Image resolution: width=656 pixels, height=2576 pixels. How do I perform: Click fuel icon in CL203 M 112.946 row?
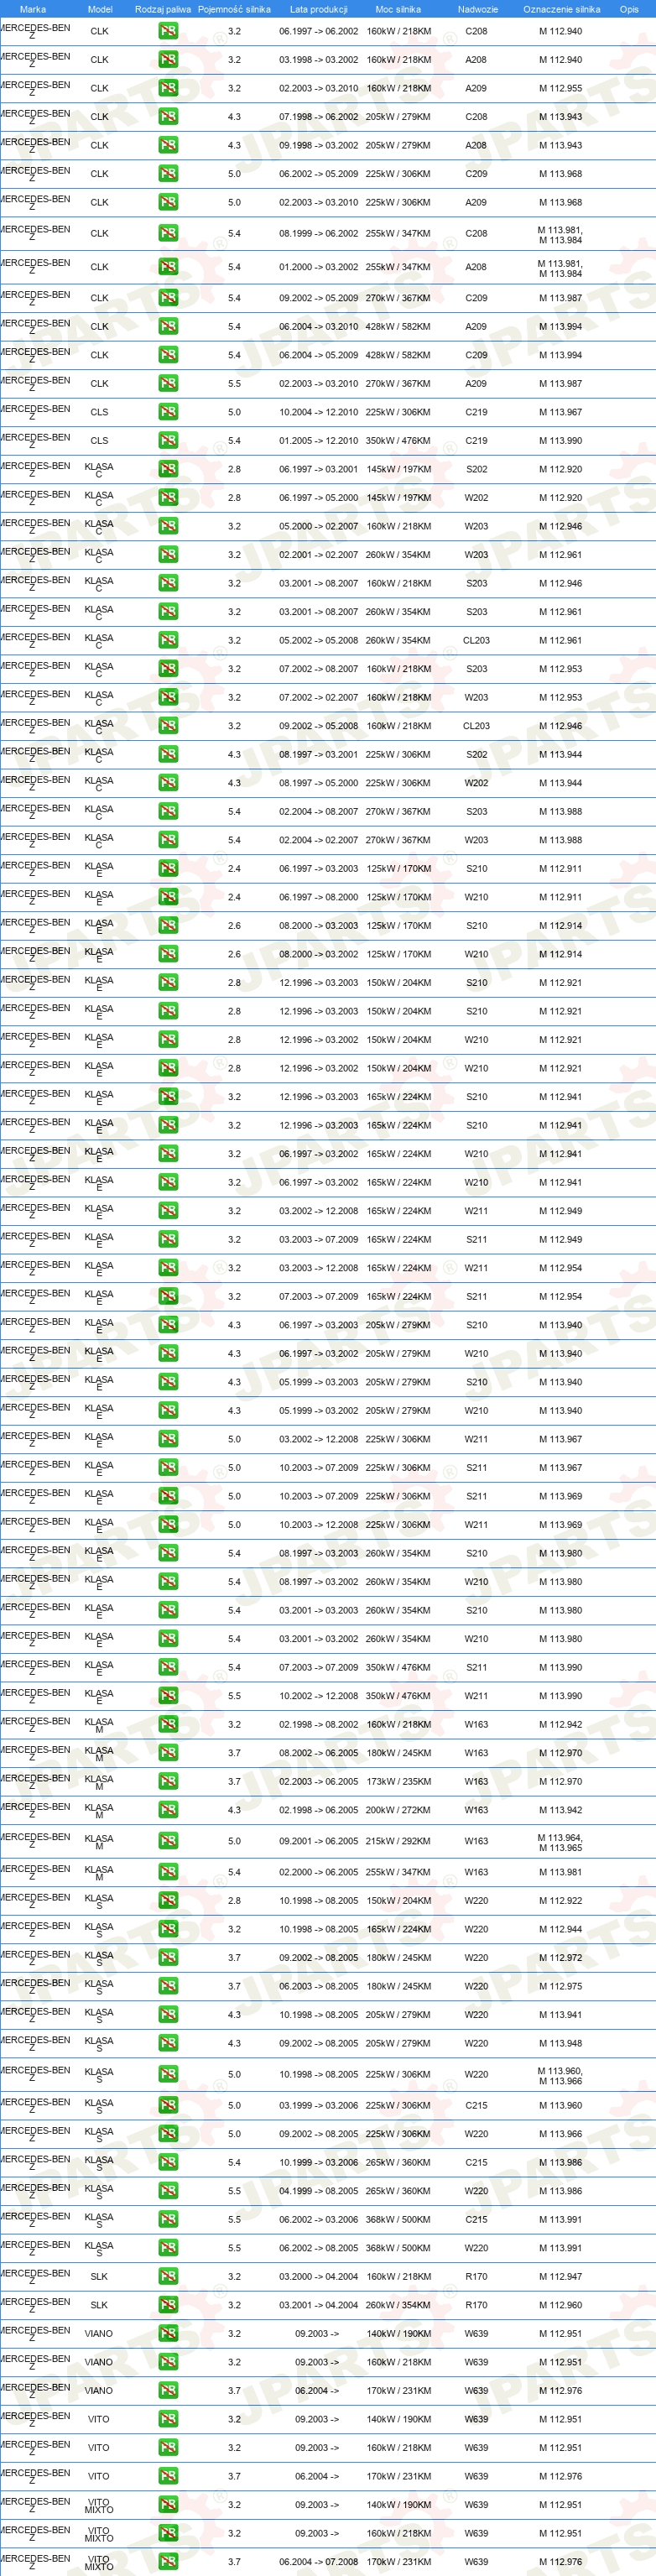(x=168, y=726)
